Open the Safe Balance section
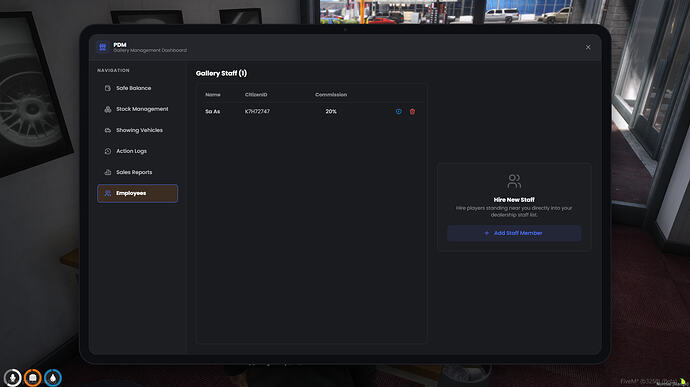This screenshot has width=690, height=387. [x=137, y=88]
